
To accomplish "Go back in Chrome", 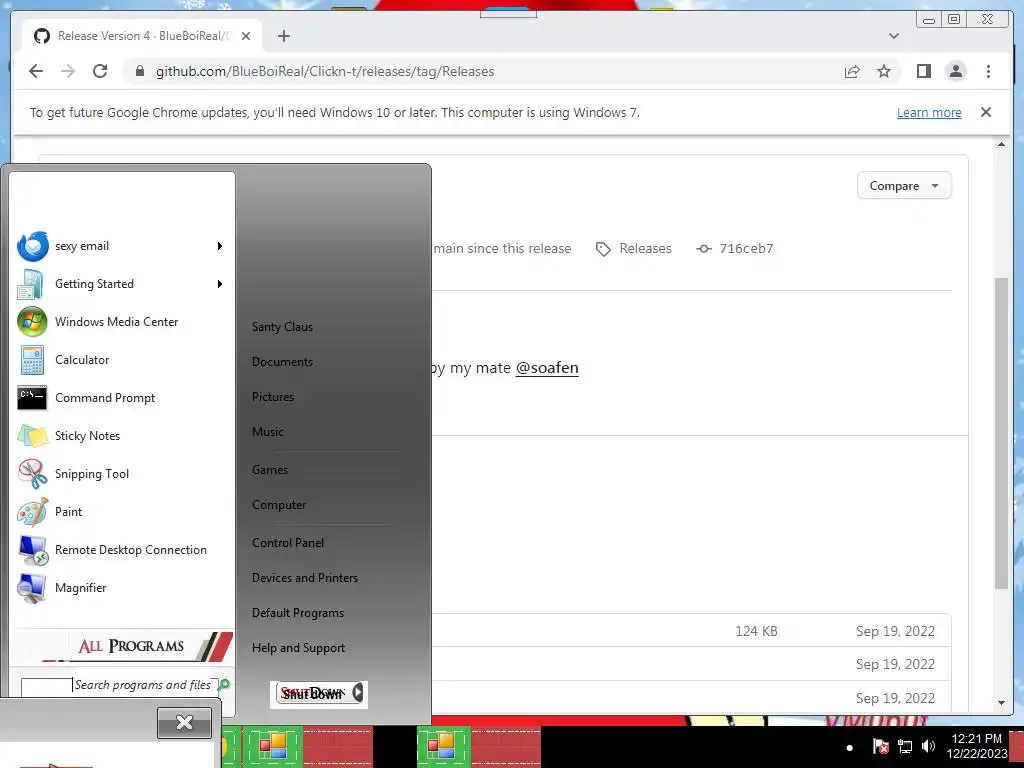I will pos(36,71).
